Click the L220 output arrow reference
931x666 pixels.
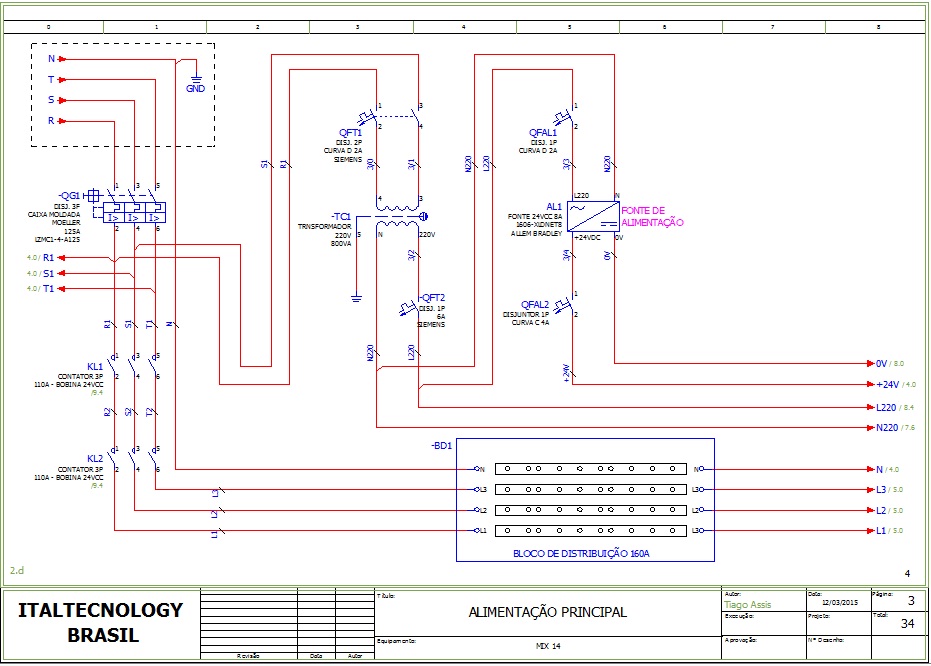click(888, 408)
